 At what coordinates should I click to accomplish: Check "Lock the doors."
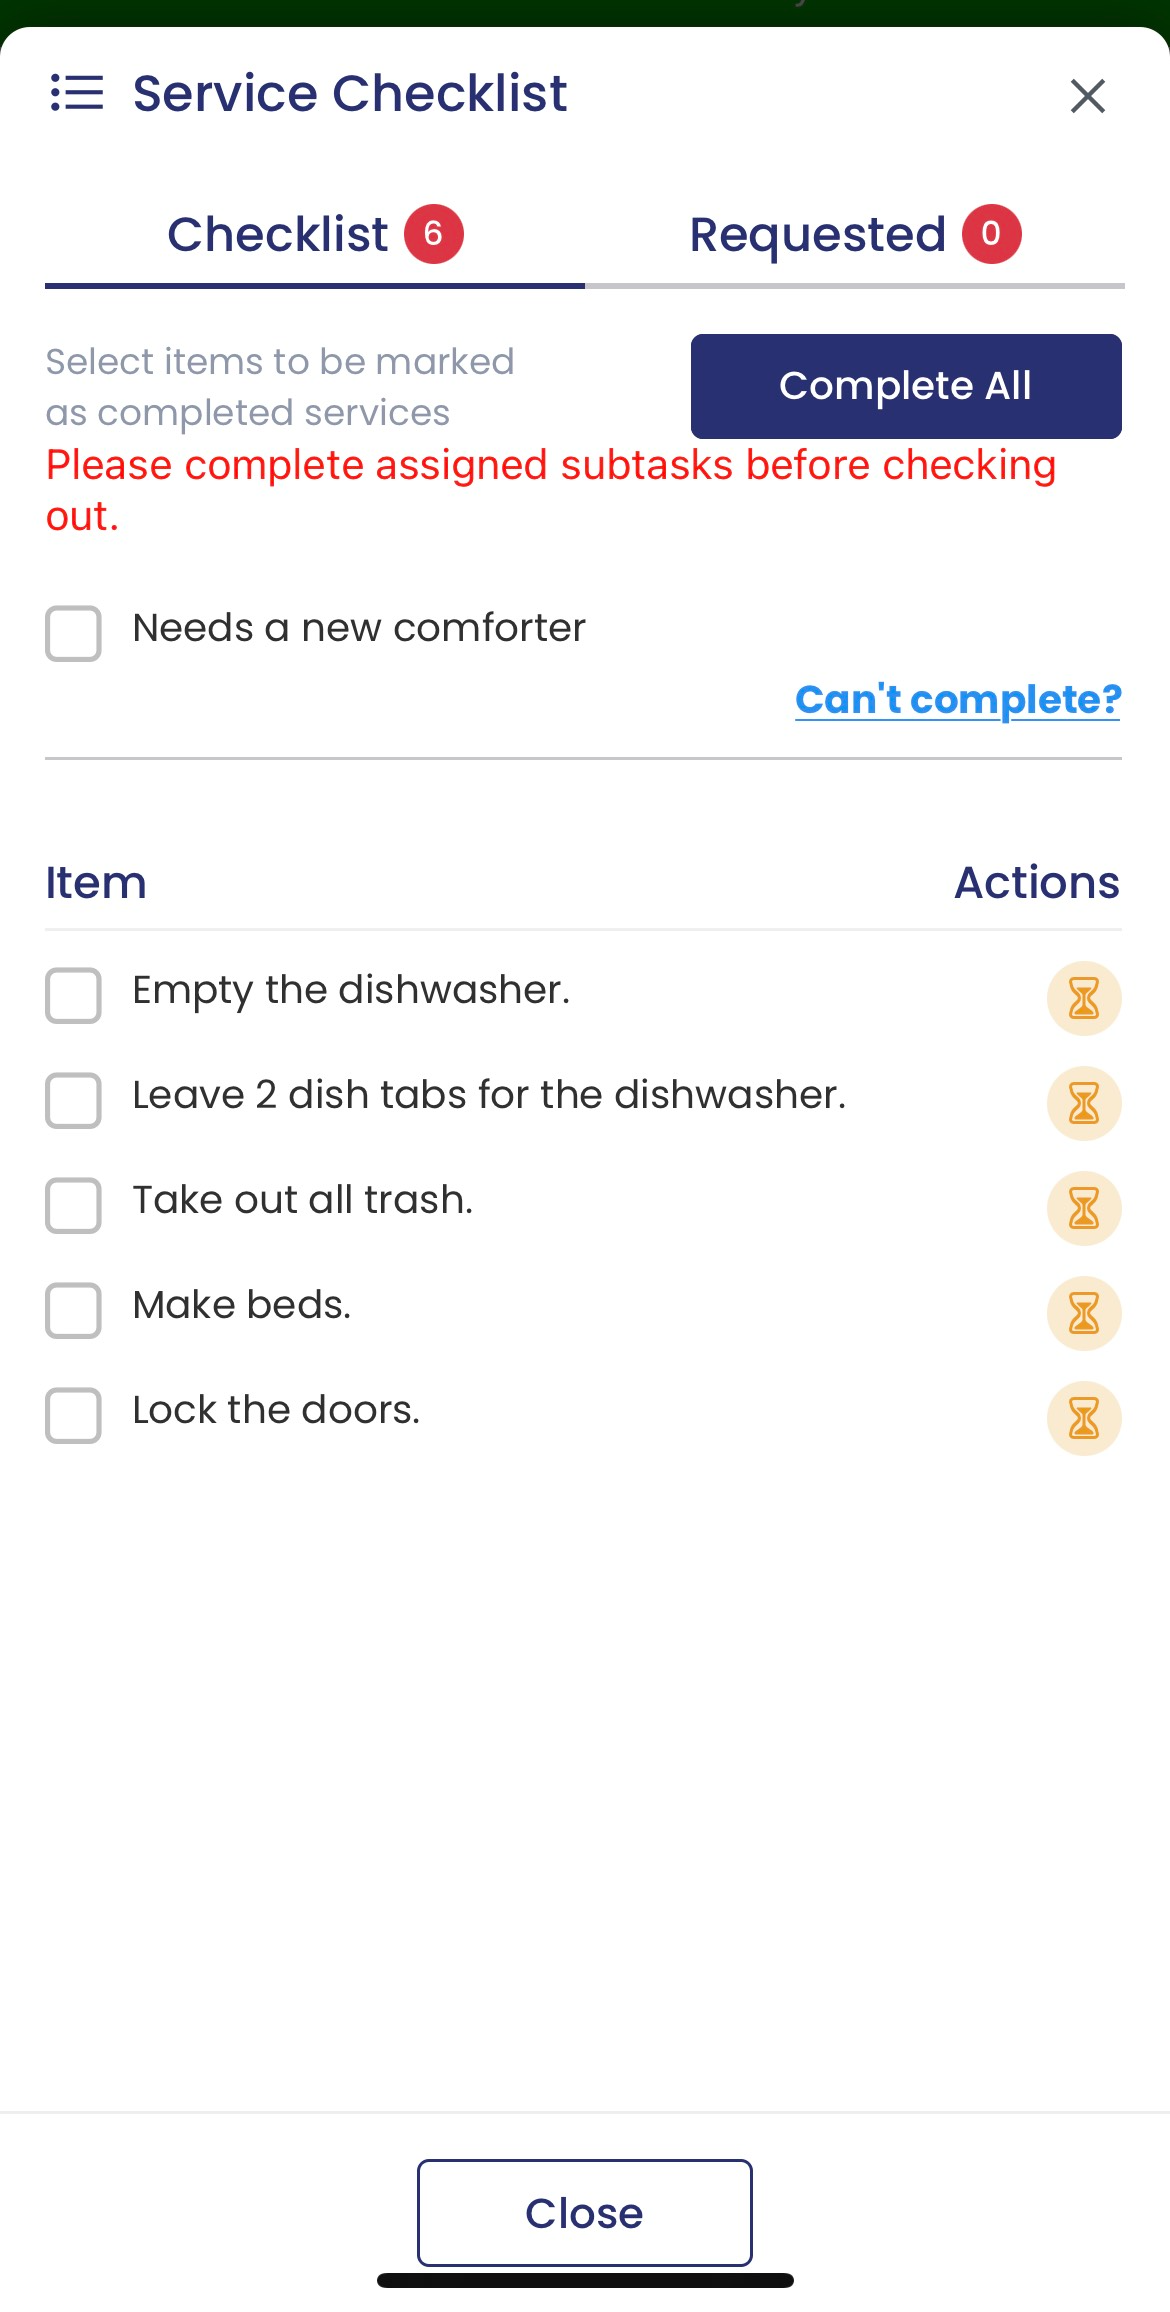pos(72,1416)
